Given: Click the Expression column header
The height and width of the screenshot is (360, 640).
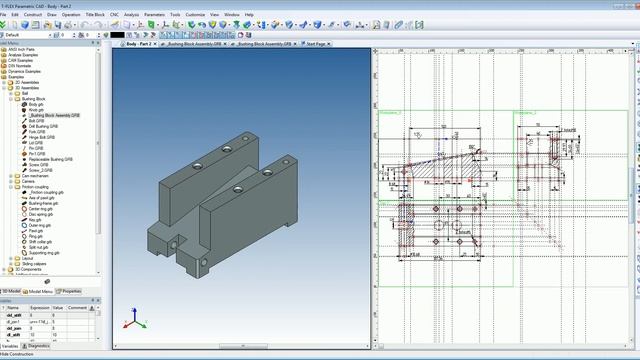Looking at the screenshot, I should tap(40, 308).
